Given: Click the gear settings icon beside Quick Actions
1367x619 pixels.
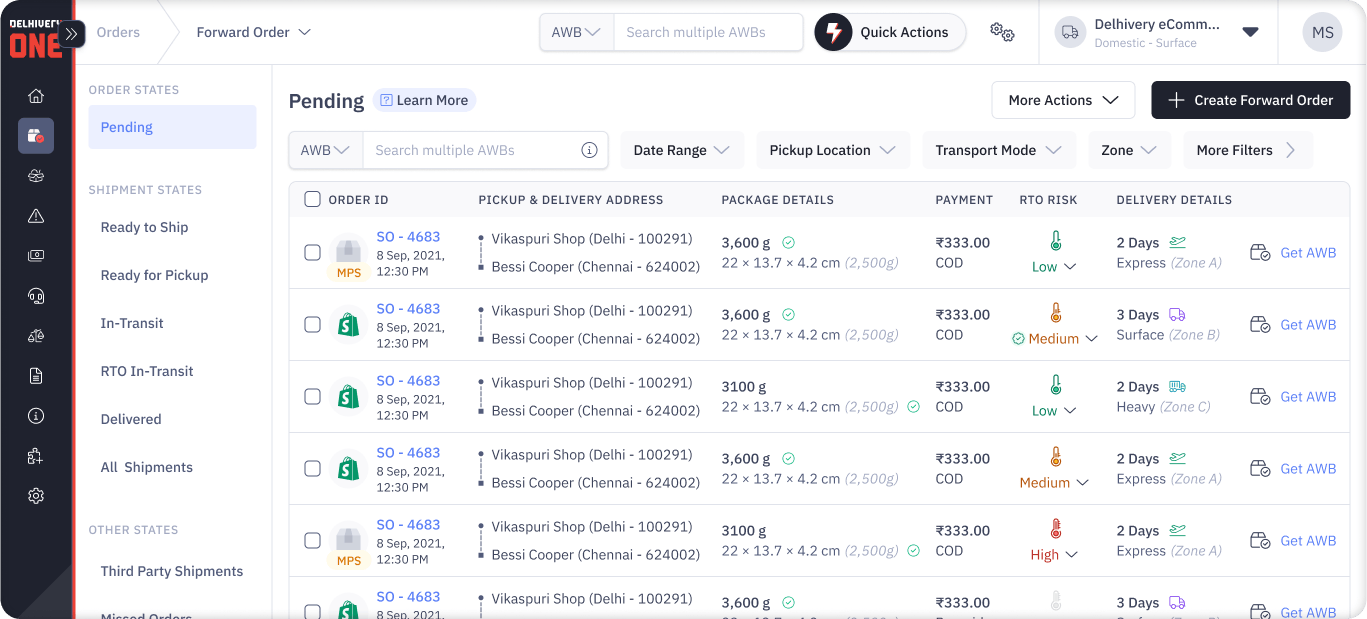Looking at the screenshot, I should [x=1002, y=32].
